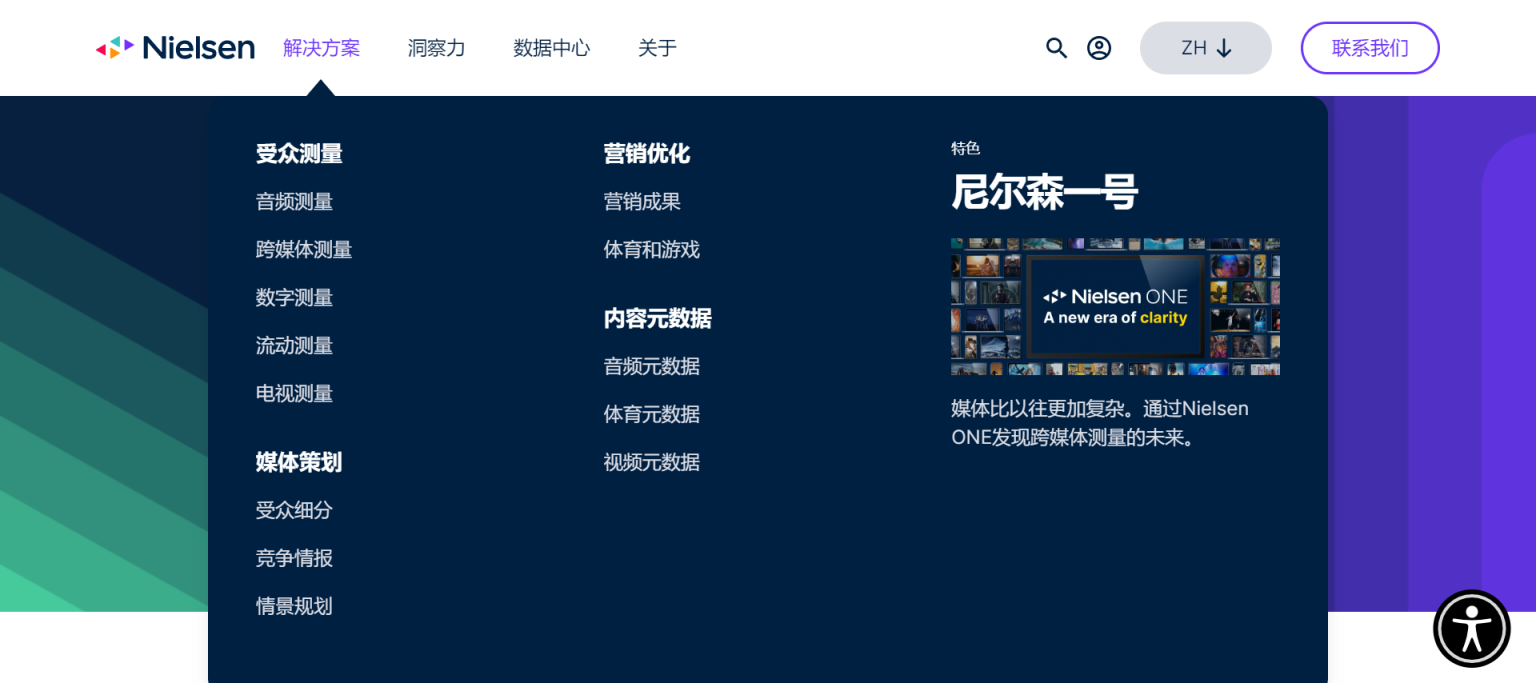The height and width of the screenshot is (683, 1536).
Task: Open 体育和游戏 link
Action: point(651,250)
